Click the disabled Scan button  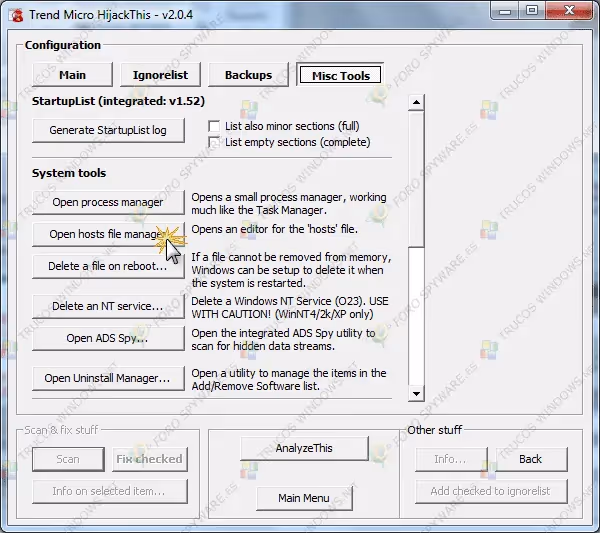coord(68,459)
